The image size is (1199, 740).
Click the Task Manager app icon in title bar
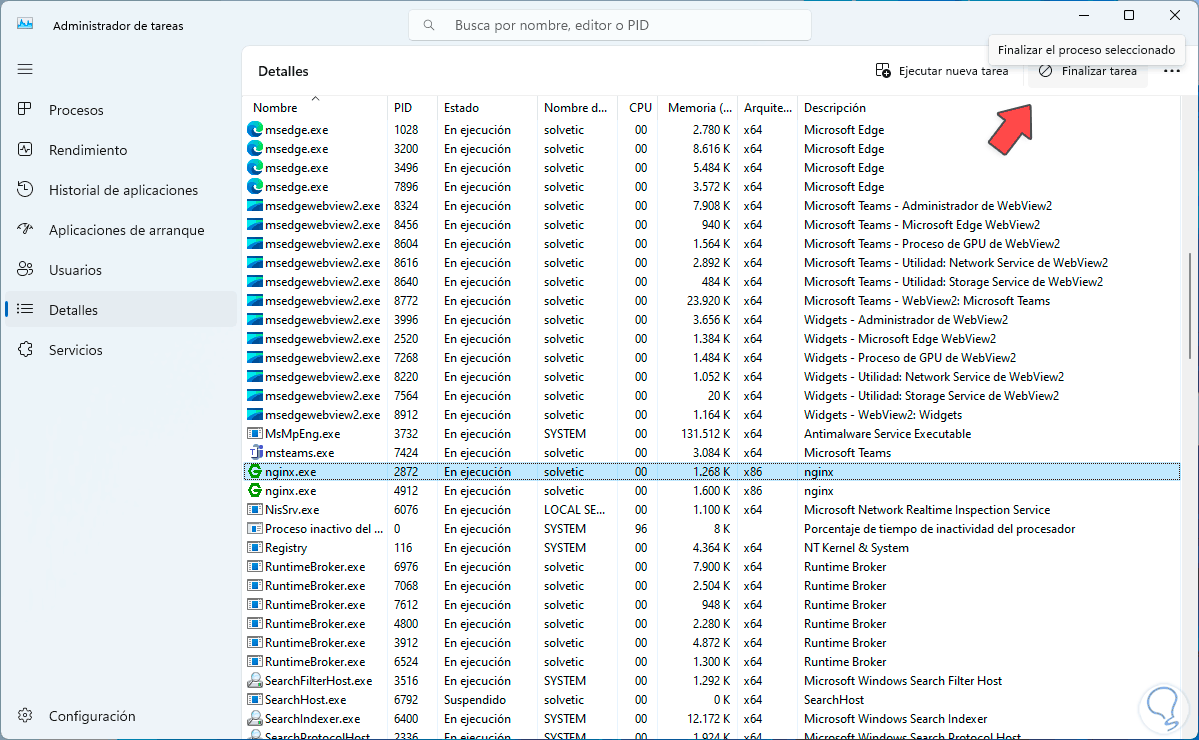pyautogui.click(x=25, y=24)
